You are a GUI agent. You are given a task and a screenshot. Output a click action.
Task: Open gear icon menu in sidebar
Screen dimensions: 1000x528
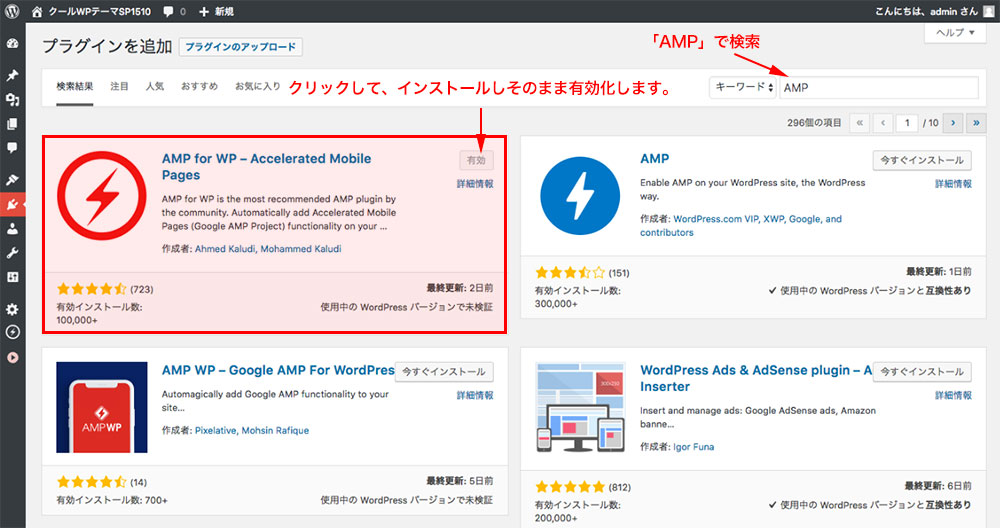[12, 309]
